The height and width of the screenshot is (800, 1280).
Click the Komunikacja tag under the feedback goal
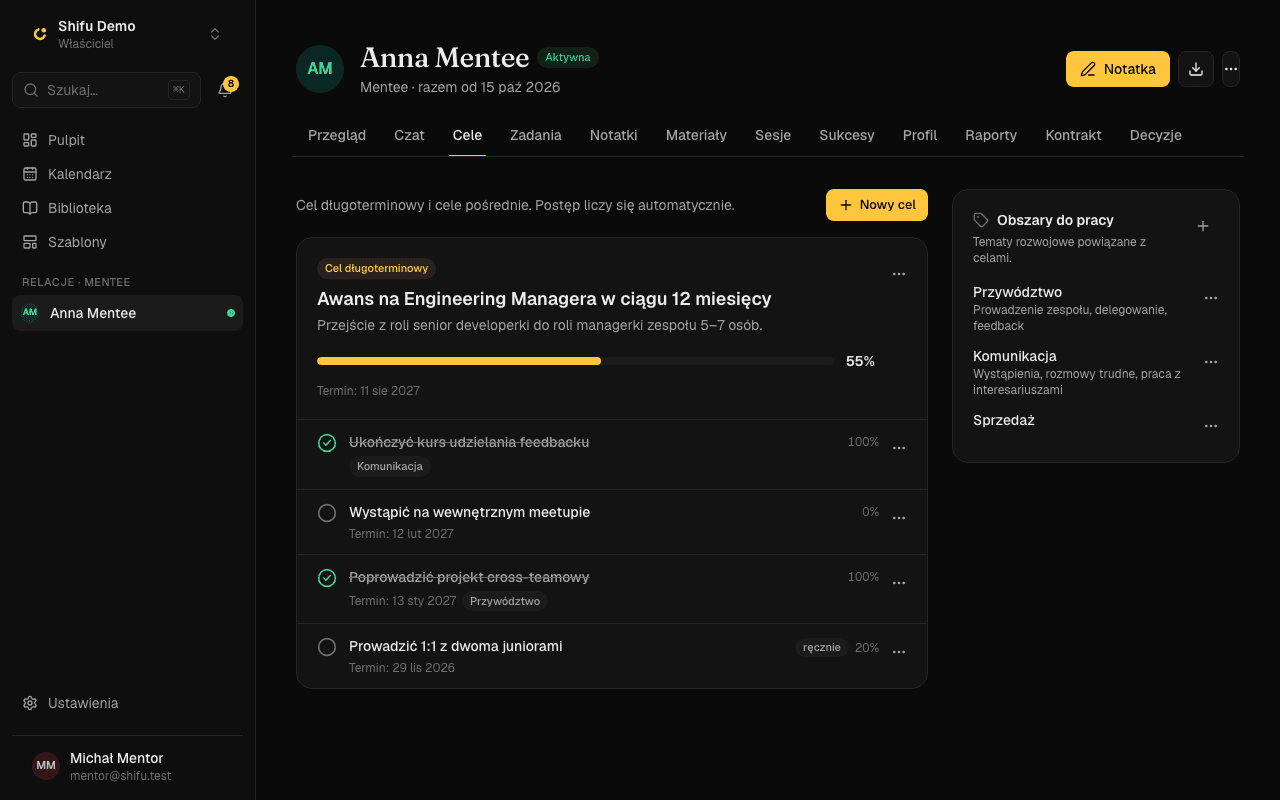point(390,466)
